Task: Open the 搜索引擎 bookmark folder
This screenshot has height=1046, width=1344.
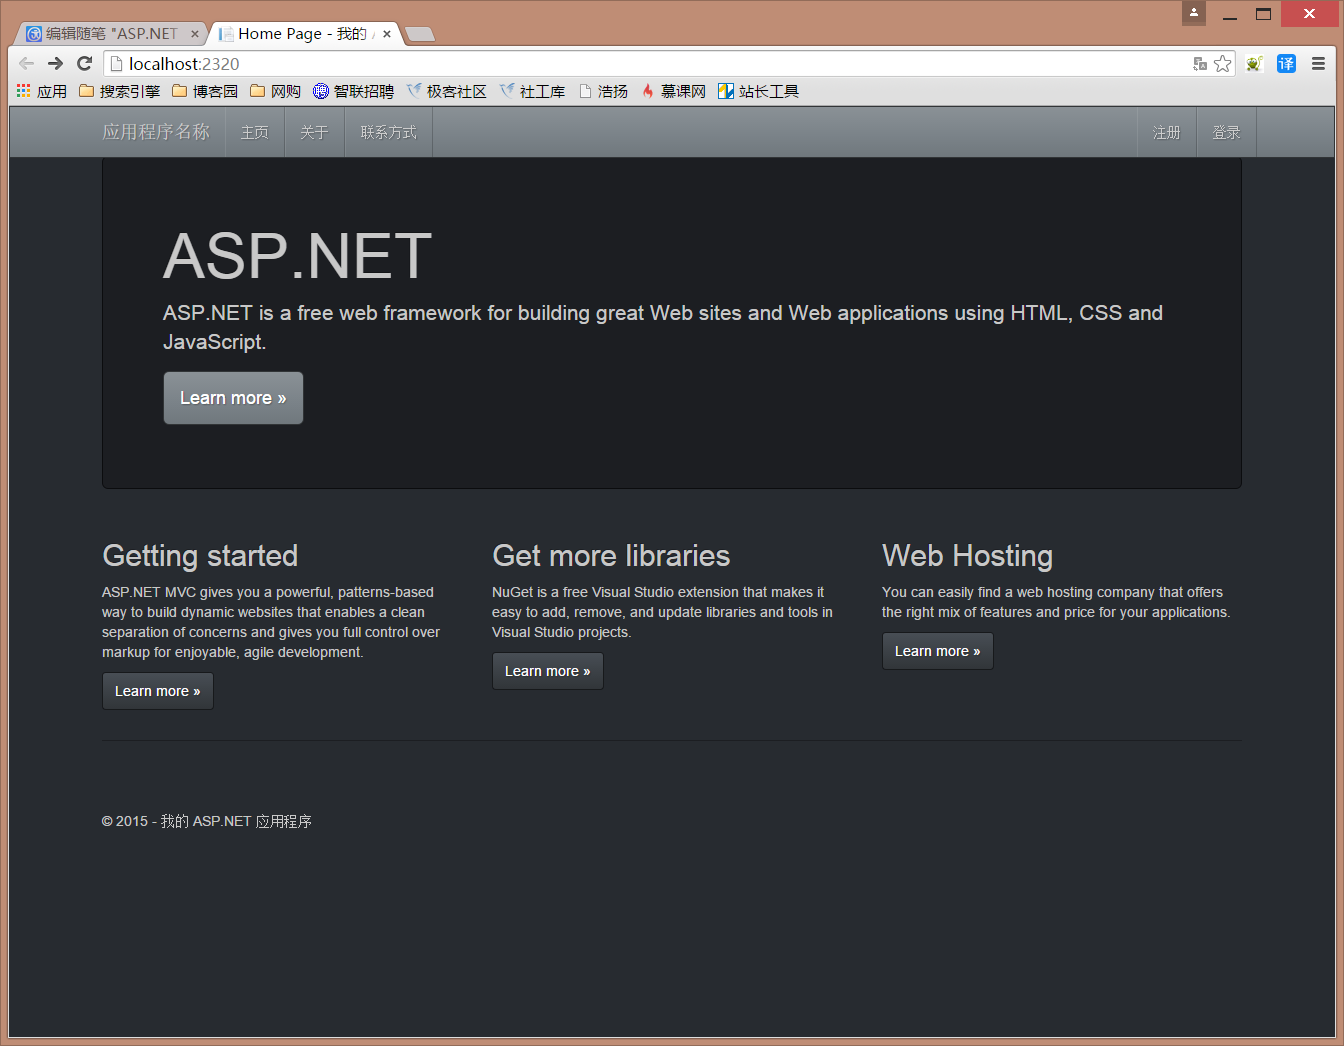Action: coord(119,91)
